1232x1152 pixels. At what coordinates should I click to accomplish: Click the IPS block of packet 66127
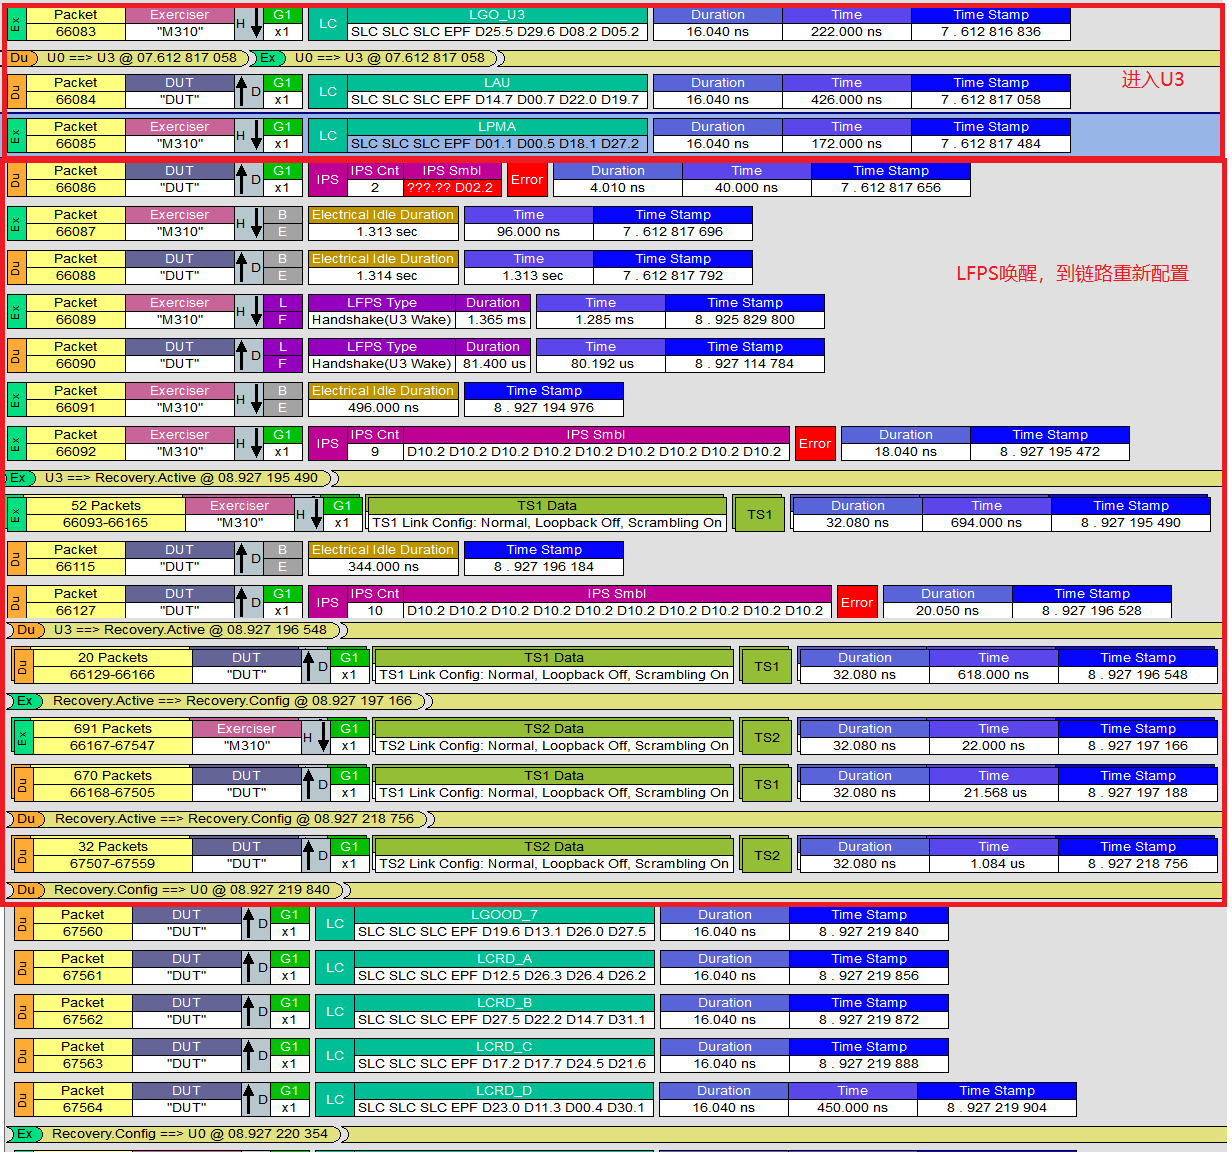[327, 603]
